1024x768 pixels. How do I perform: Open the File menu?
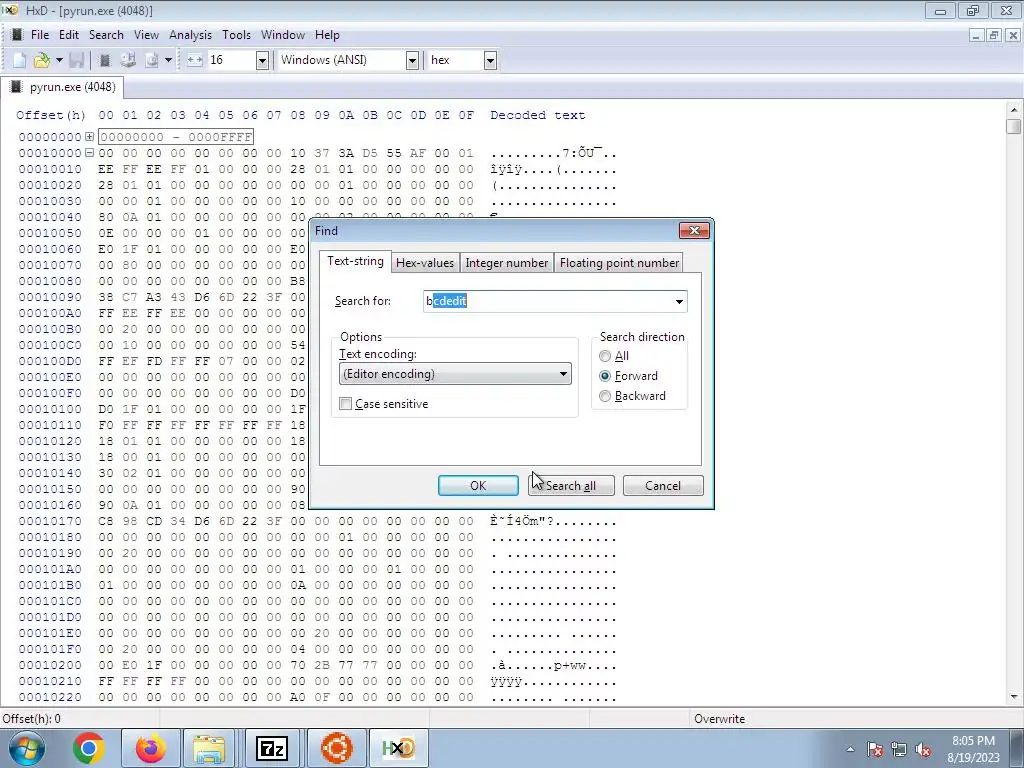point(40,35)
